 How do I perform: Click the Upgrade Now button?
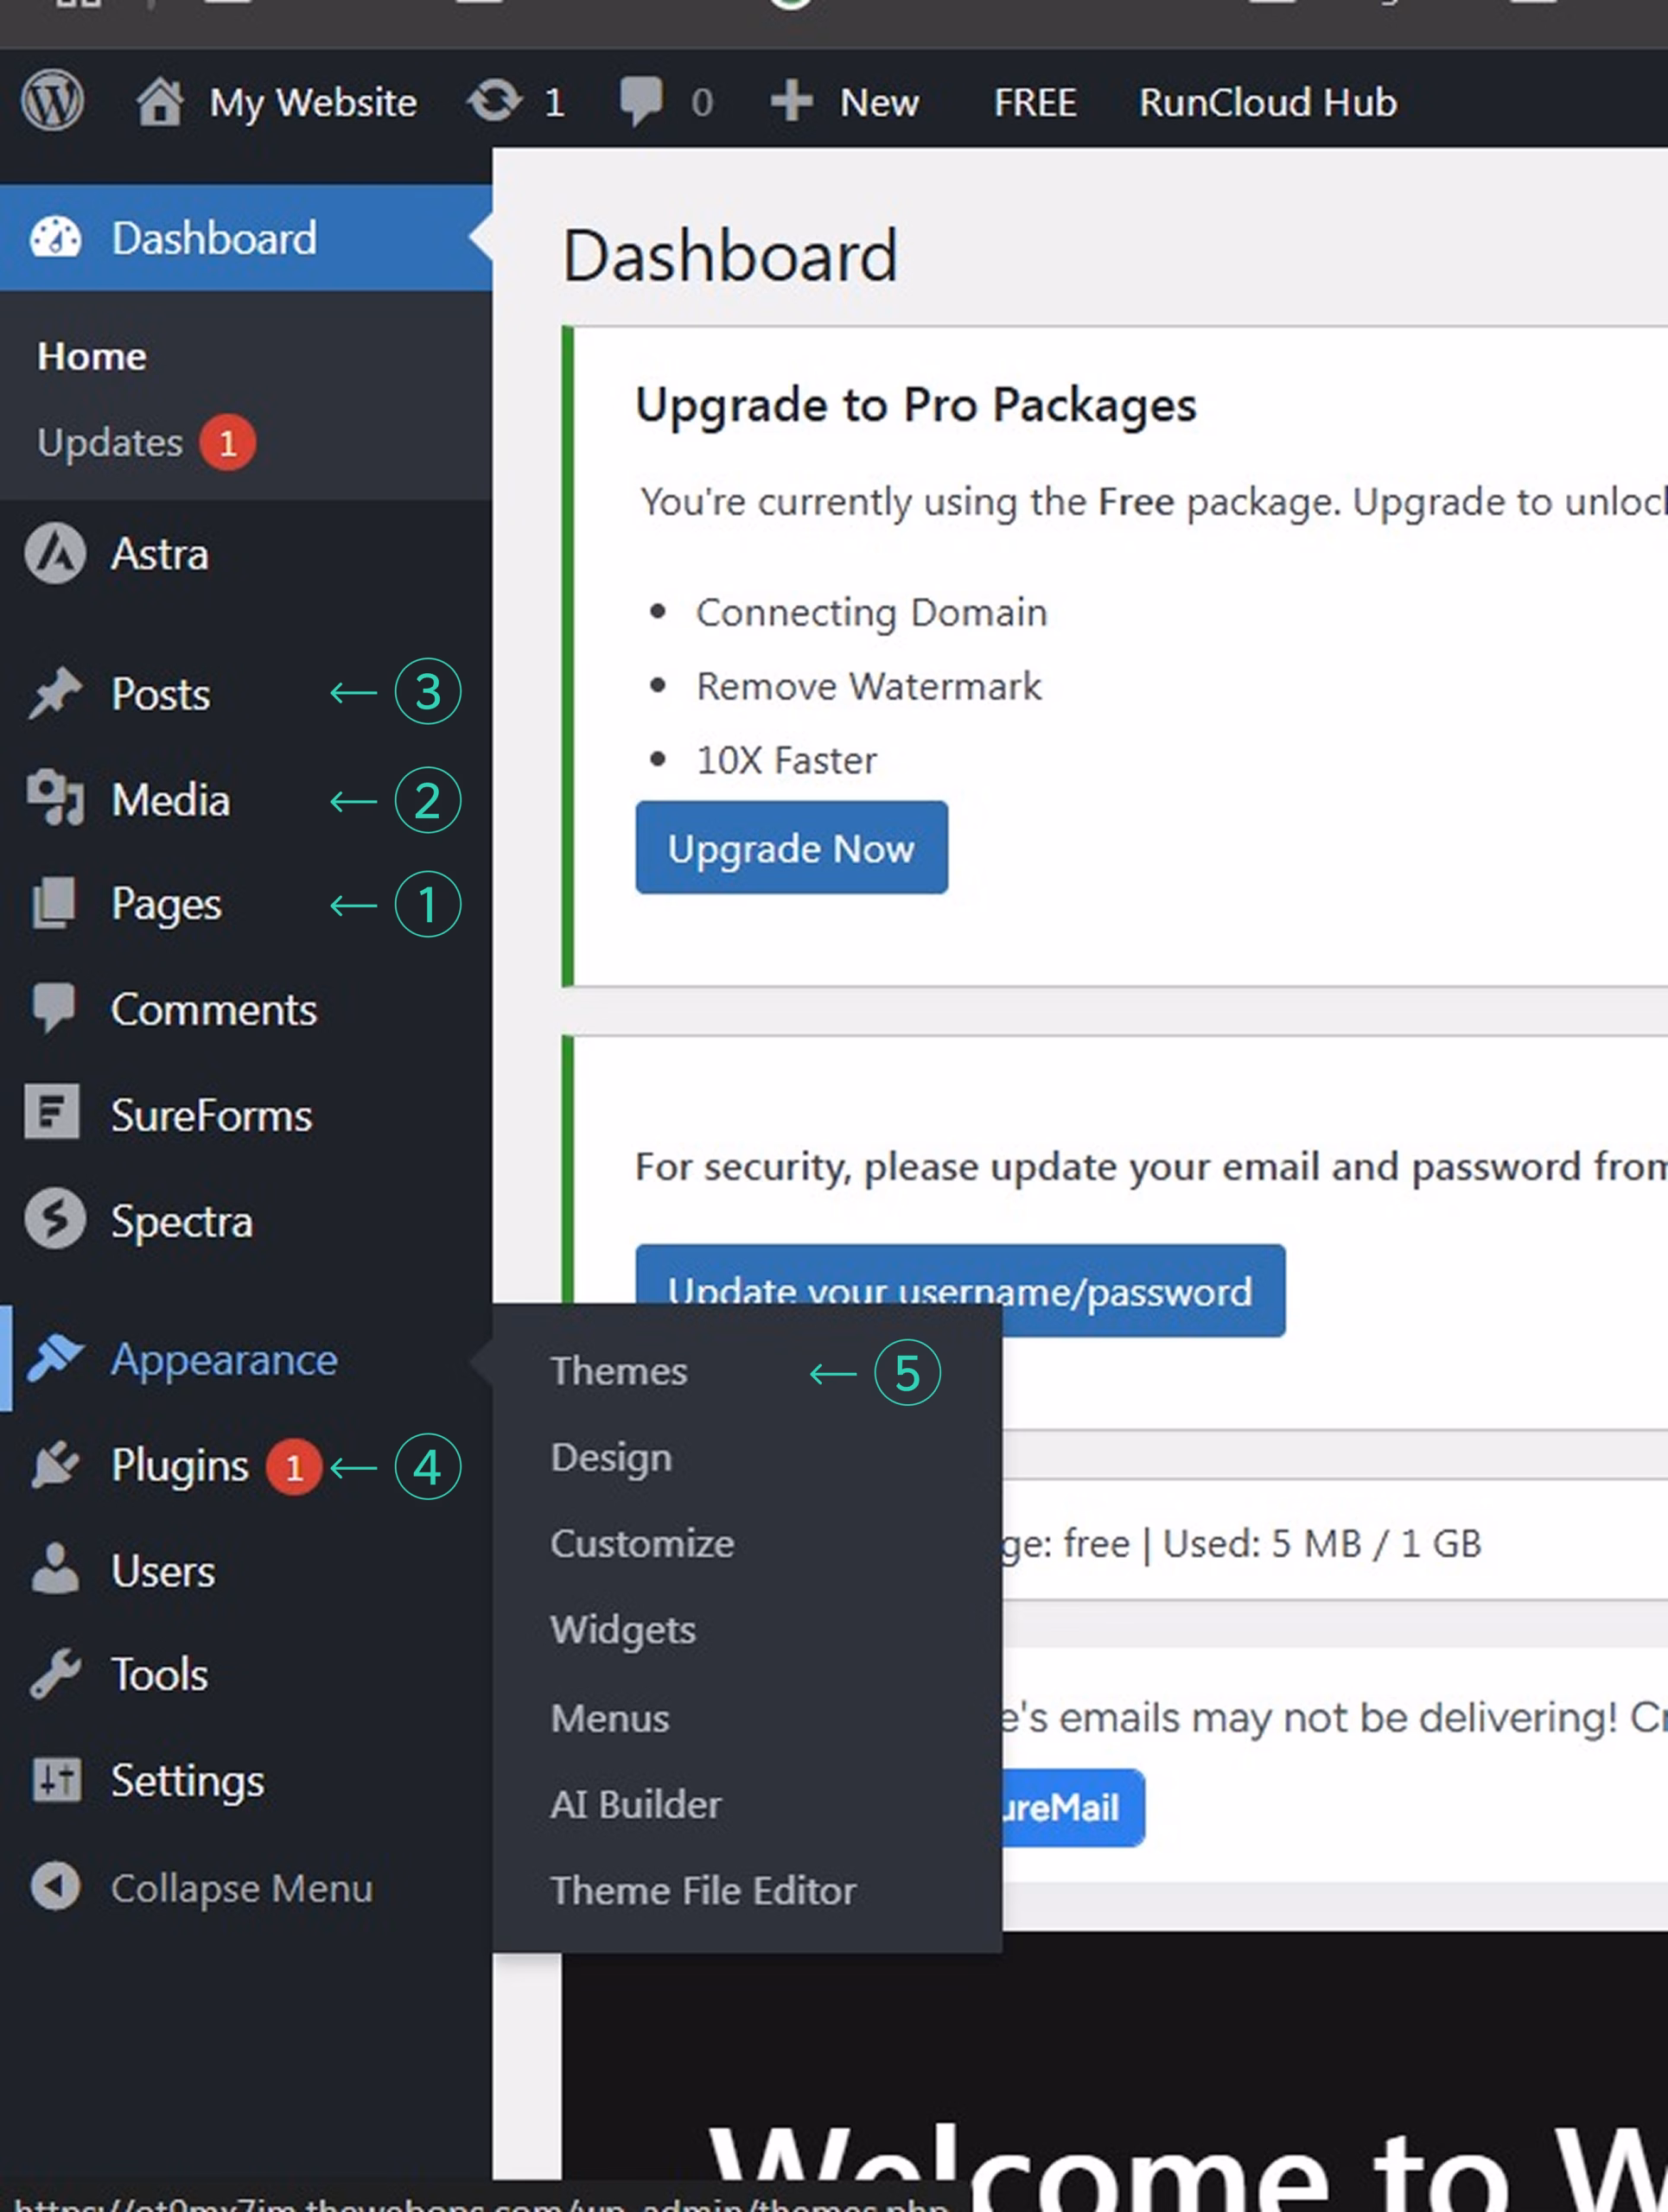point(791,848)
